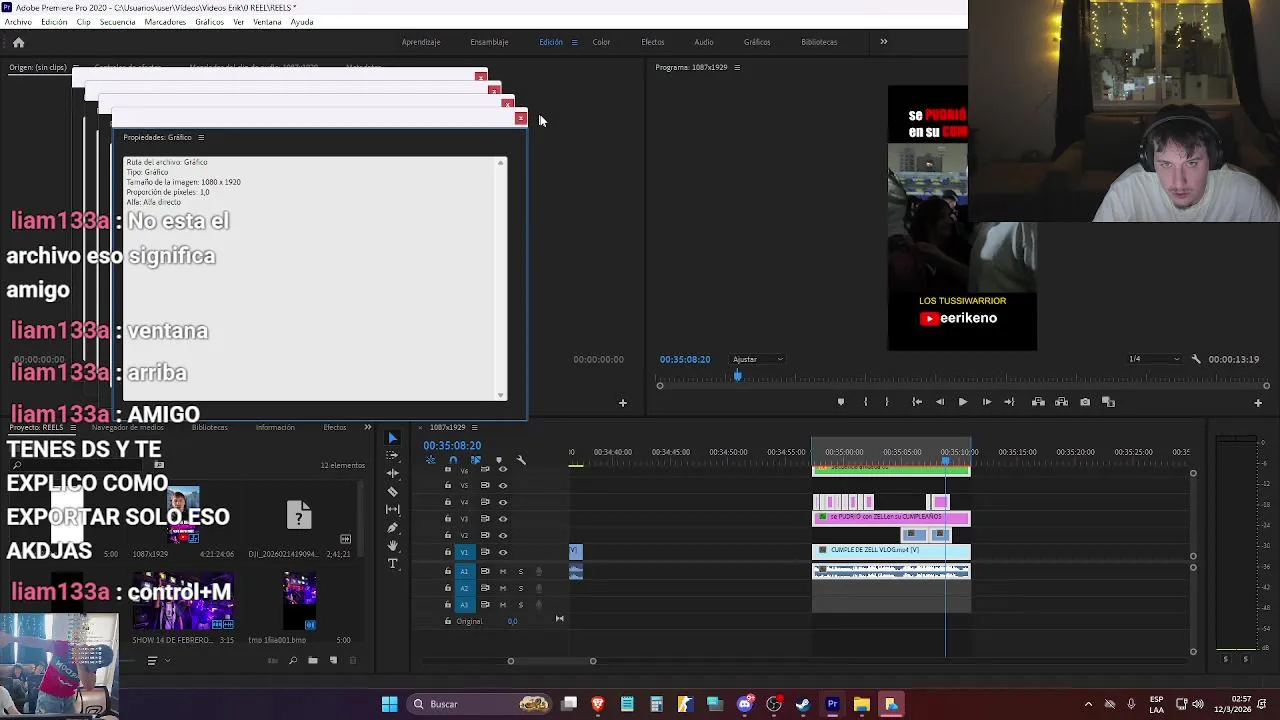Mark Out point in Program monitor
This screenshot has height=720, width=1280.
(x=887, y=402)
